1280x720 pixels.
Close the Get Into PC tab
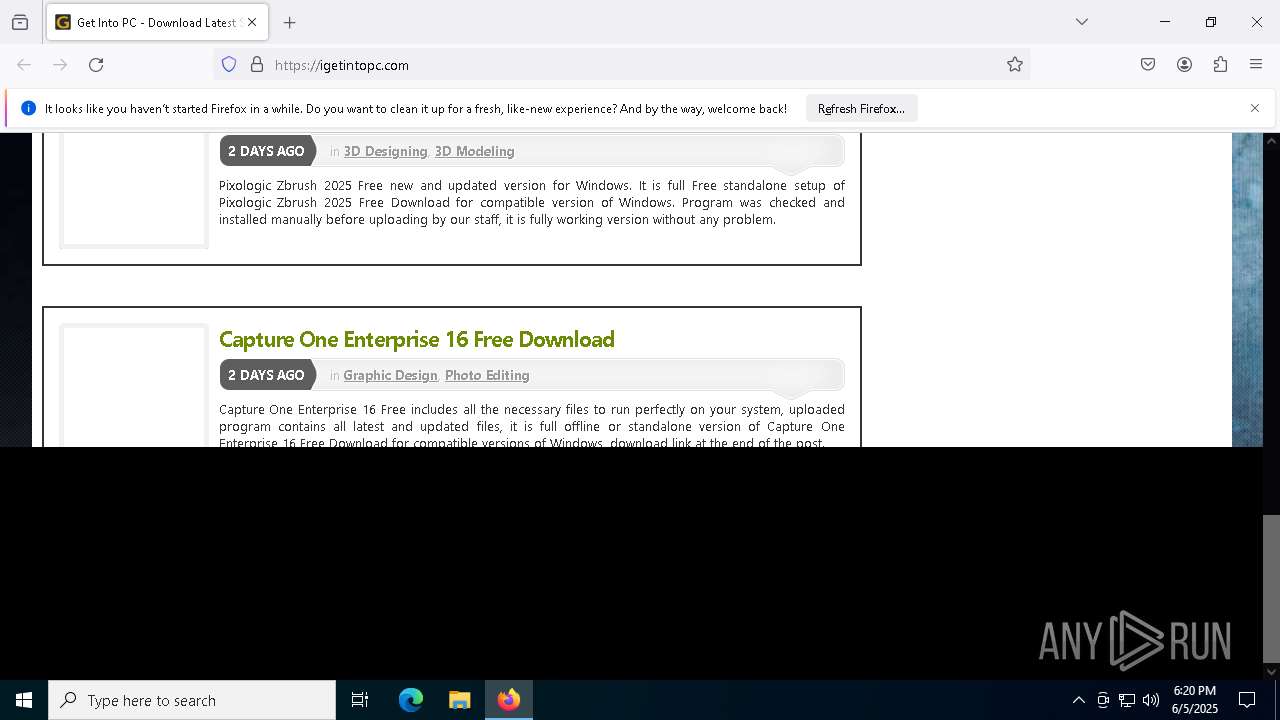pos(252,22)
